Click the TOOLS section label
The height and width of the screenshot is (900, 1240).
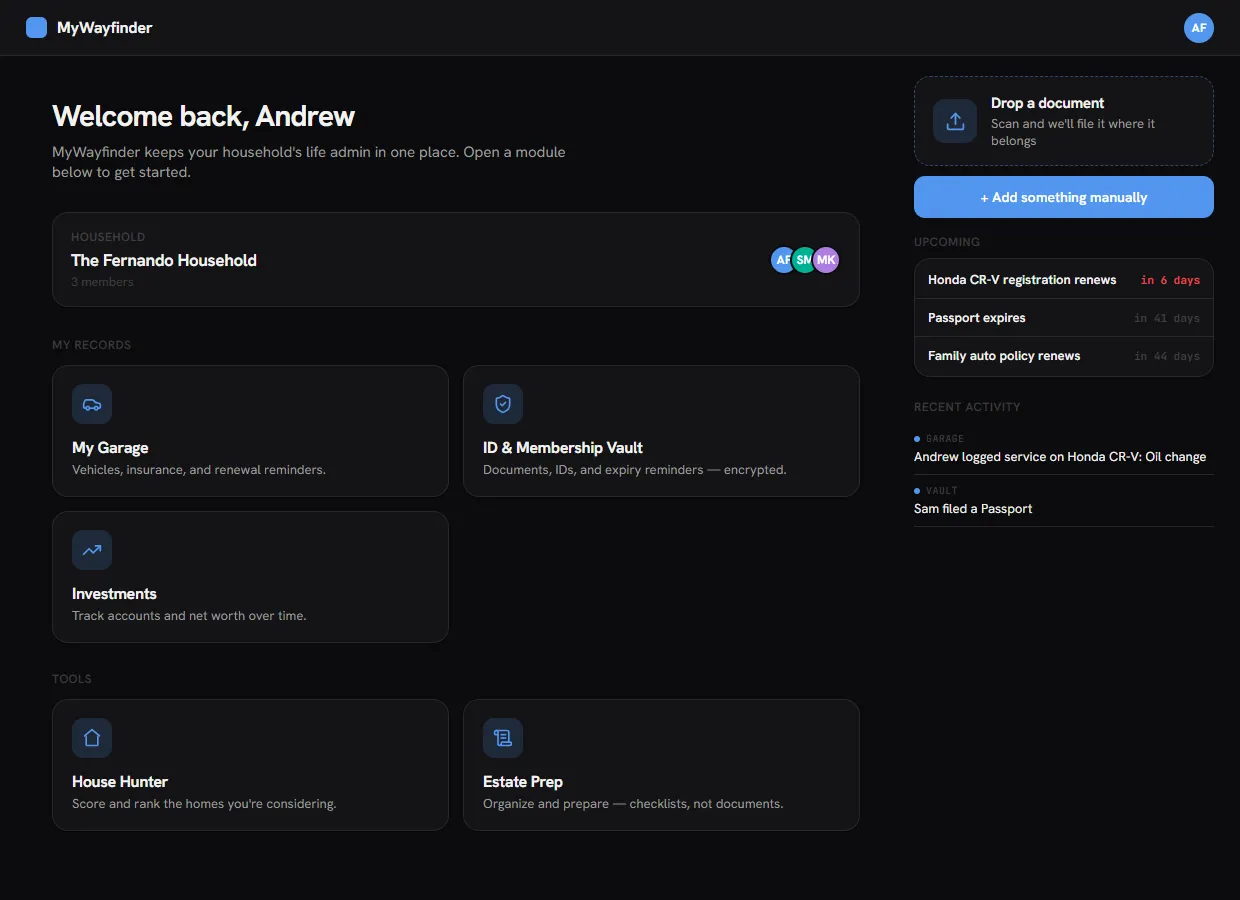coord(72,679)
